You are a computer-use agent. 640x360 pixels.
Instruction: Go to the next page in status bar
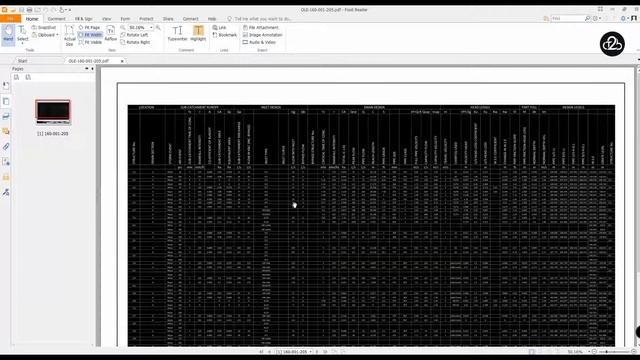[317, 351]
